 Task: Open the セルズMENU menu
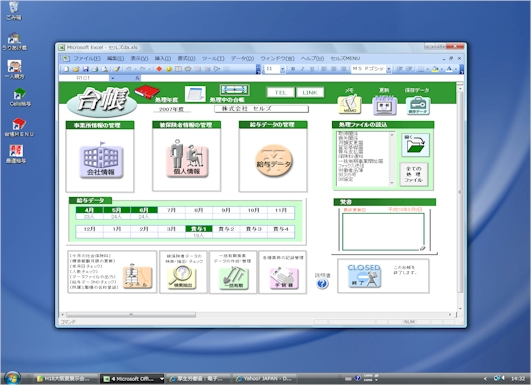pyautogui.click(x=345, y=58)
